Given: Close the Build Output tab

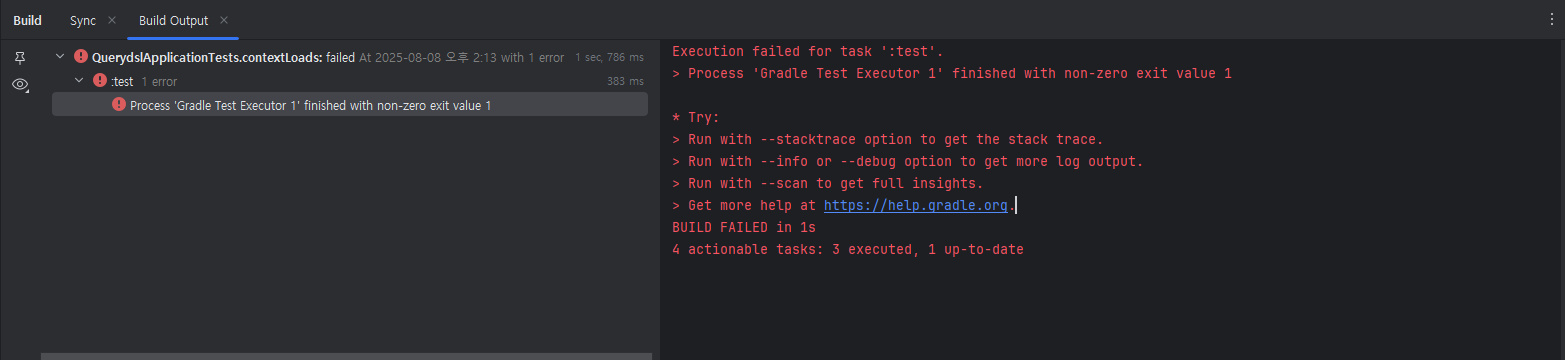Looking at the screenshot, I should pos(223,20).
